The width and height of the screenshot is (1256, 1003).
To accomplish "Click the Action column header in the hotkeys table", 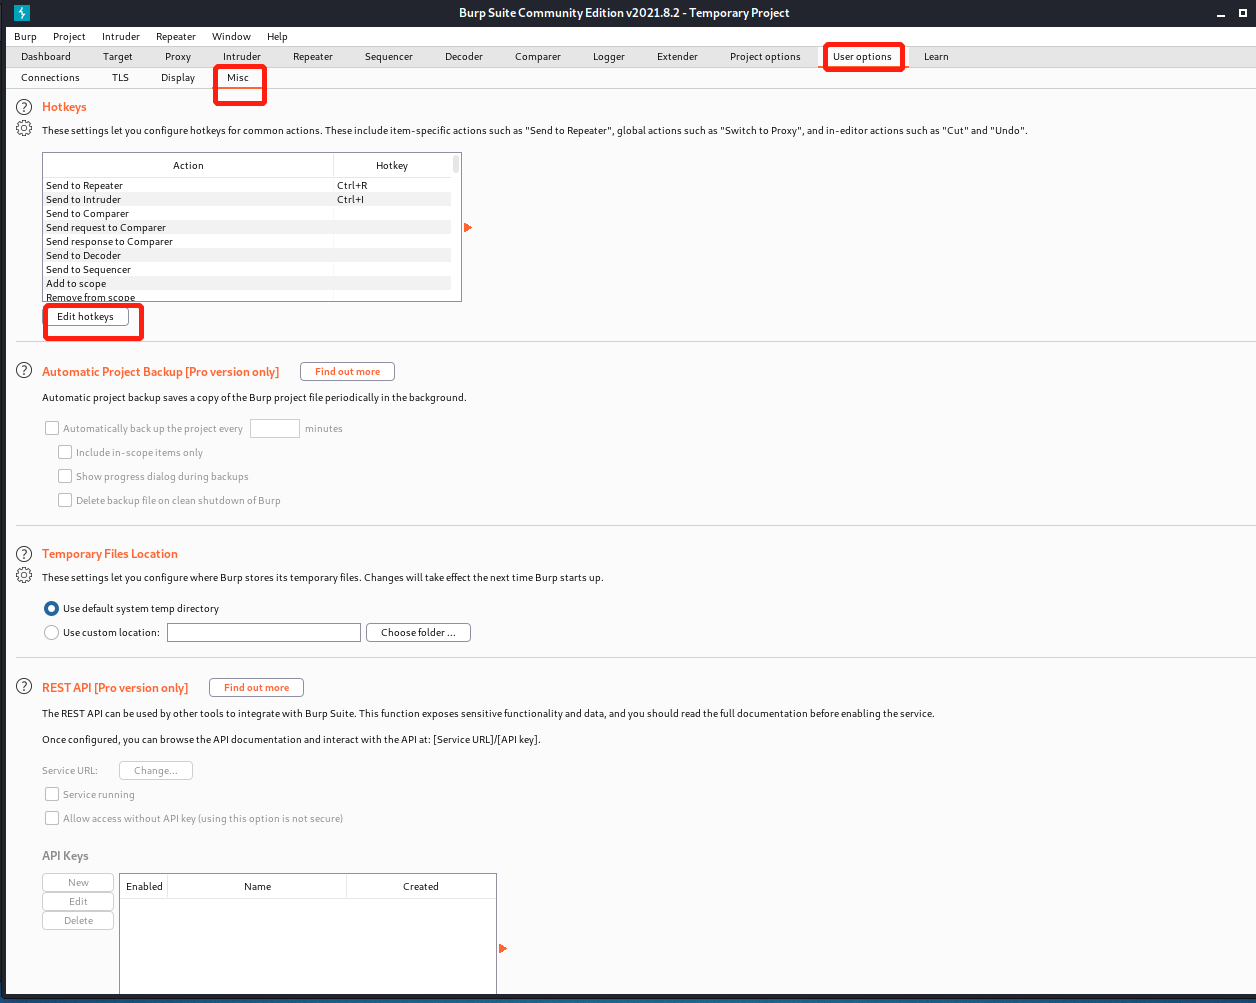I will [x=188, y=166].
